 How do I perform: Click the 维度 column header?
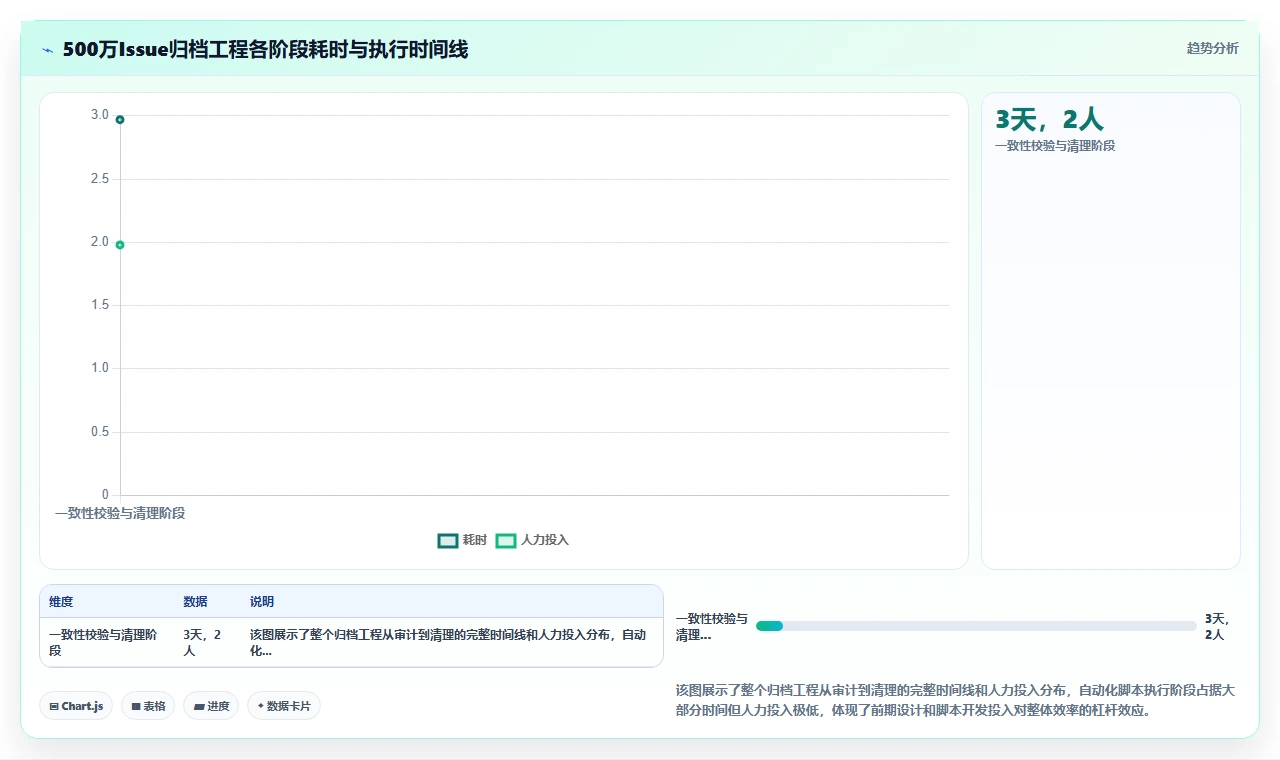pos(61,601)
